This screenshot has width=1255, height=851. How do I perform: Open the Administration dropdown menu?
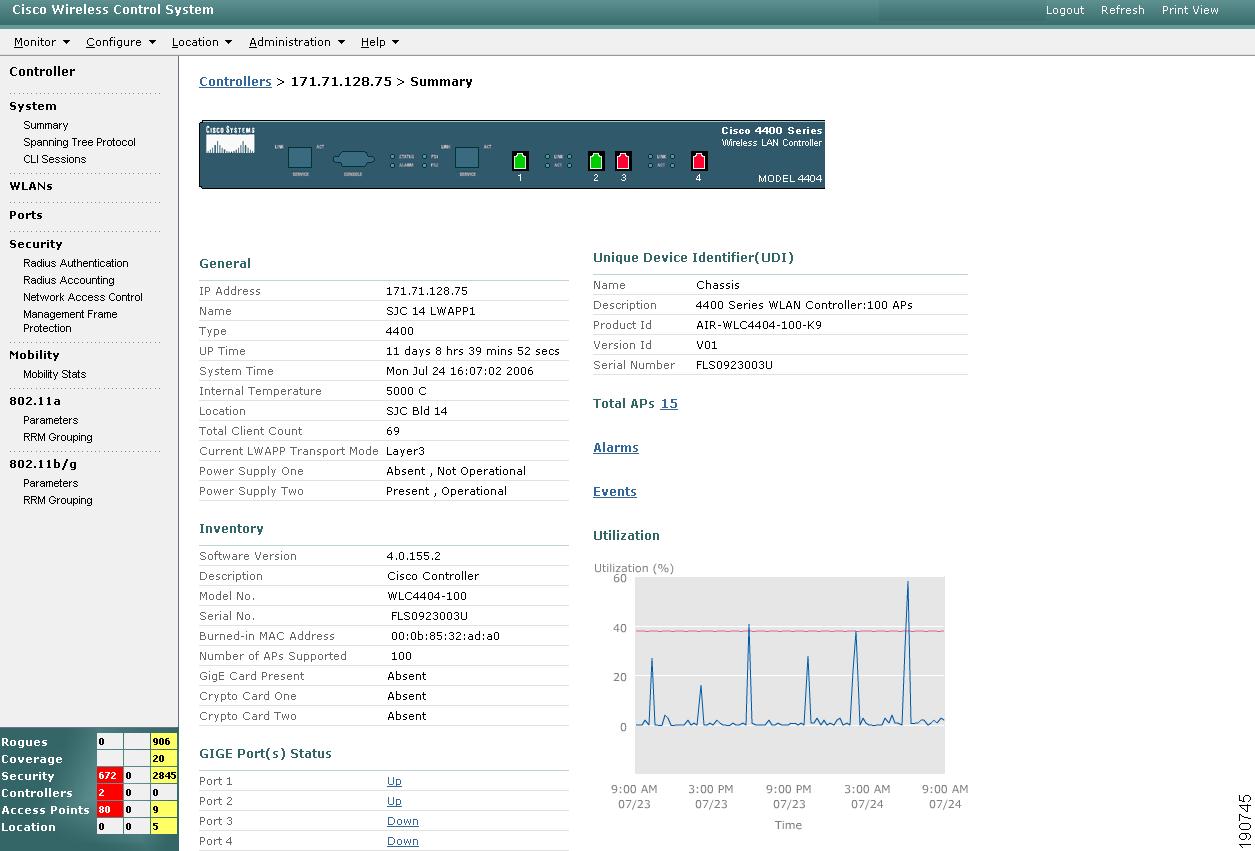296,42
